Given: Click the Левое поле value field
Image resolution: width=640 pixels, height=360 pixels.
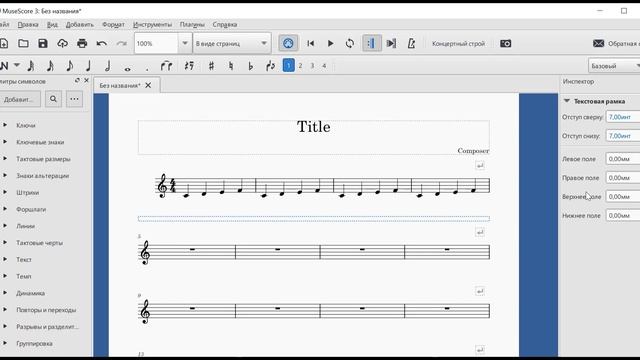Looking at the screenshot, I should click(x=623, y=159).
